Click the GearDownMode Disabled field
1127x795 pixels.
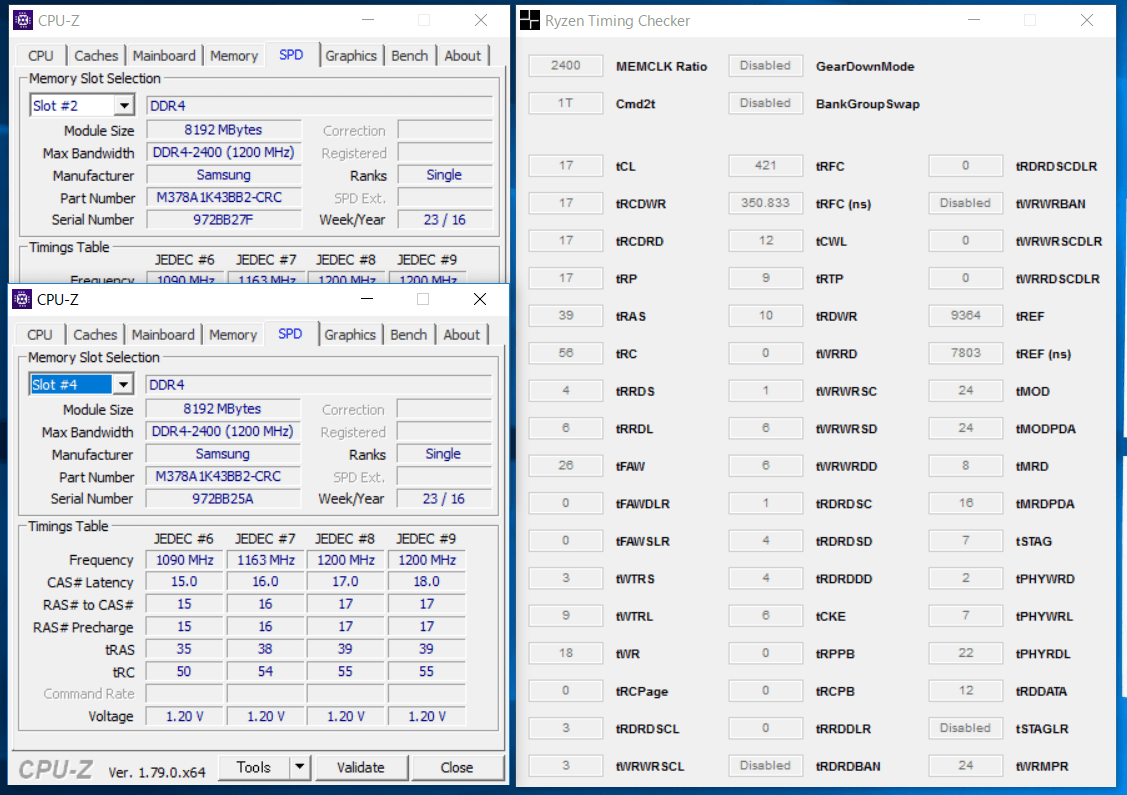pyautogui.click(x=765, y=65)
